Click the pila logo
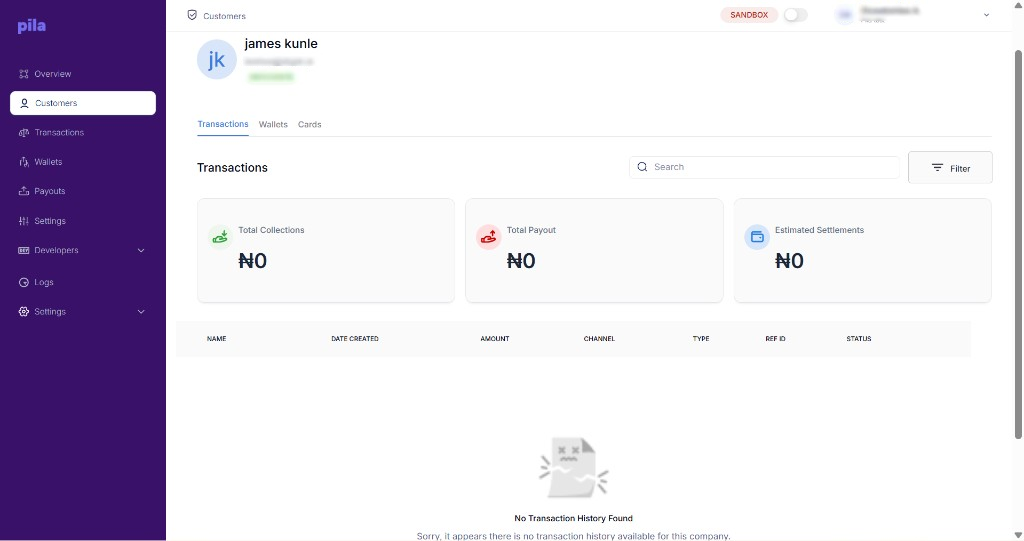This screenshot has width=1024, height=541. pos(31,26)
